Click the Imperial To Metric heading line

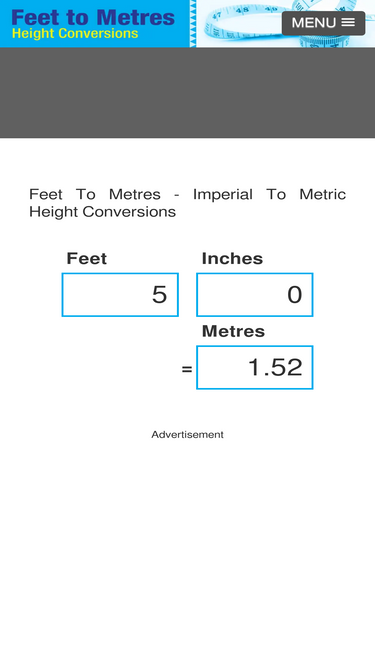pyautogui.click(x=188, y=194)
